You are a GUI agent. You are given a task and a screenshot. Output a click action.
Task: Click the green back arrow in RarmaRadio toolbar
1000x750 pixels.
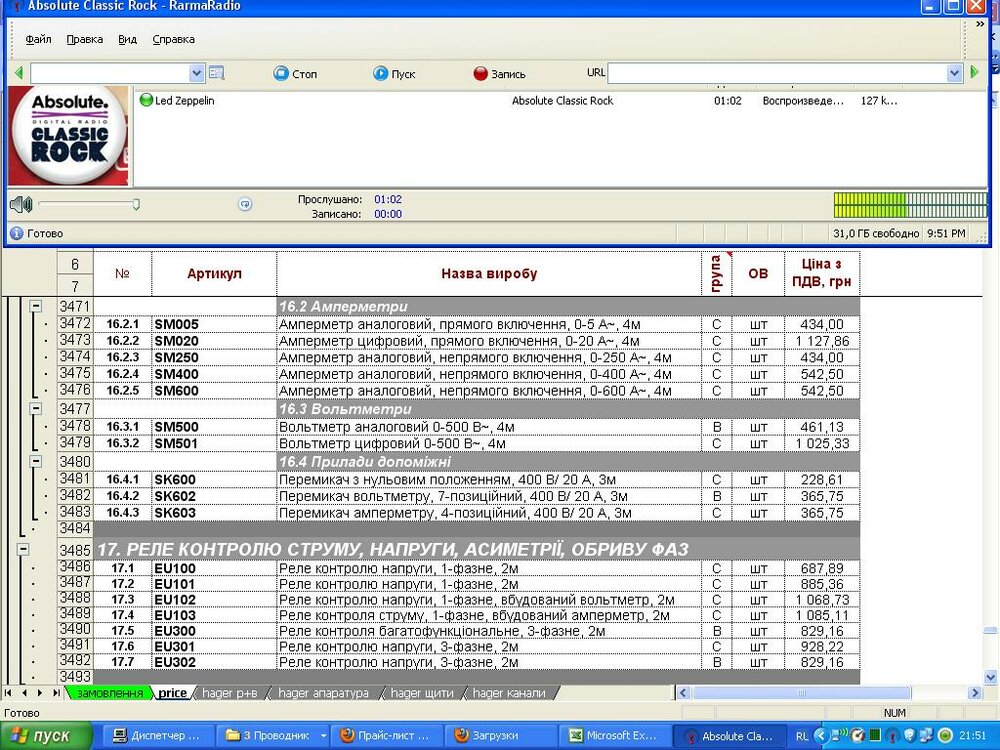pos(18,73)
